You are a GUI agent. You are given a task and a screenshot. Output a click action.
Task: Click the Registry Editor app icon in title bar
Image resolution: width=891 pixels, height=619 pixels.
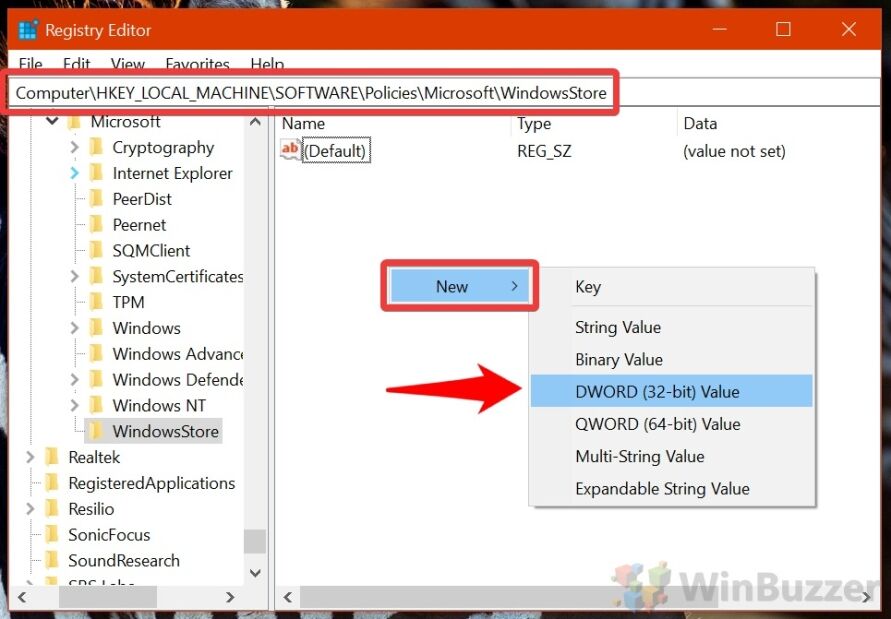point(27,30)
